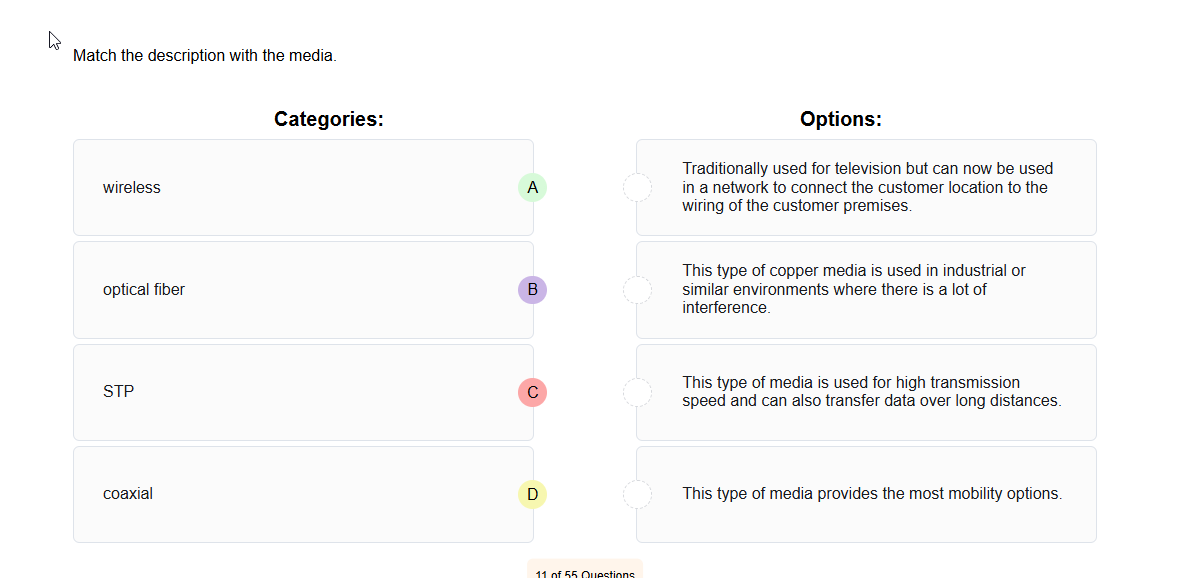1193x578 pixels.
Task: Click the optical fiber category card
Action: [x=300, y=290]
